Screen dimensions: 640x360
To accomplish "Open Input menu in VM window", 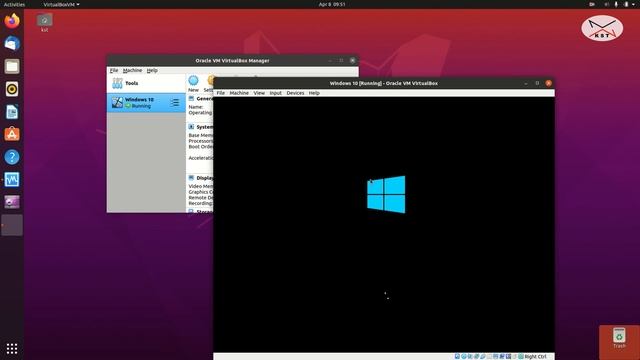I will pyautogui.click(x=276, y=93).
